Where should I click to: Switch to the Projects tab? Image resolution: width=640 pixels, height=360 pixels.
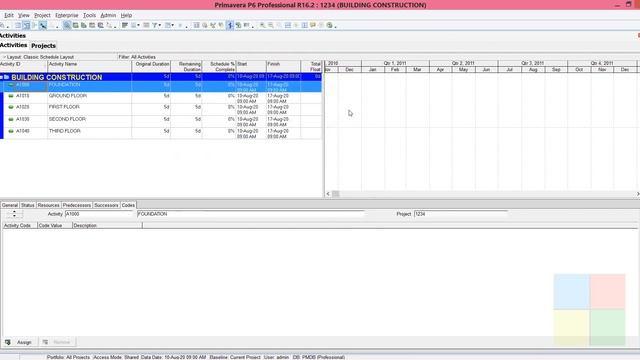click(43, 46)
